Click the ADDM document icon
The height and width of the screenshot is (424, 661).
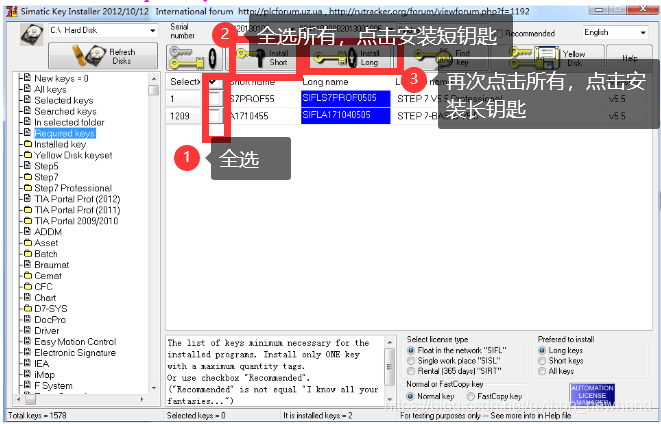27,231
